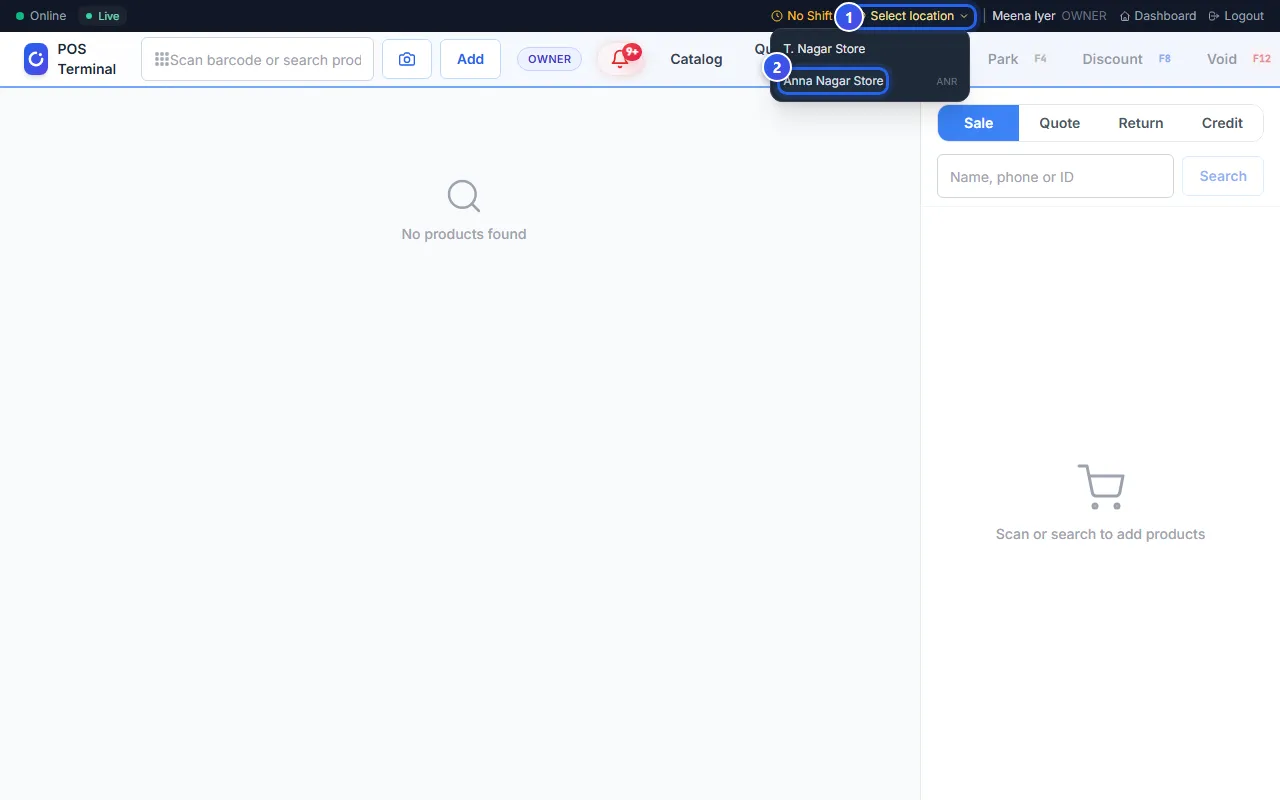This screenshot has width=1280, height=800.
Task: Click the POS Terminal logo icon
Action: [x=36, y=59]
